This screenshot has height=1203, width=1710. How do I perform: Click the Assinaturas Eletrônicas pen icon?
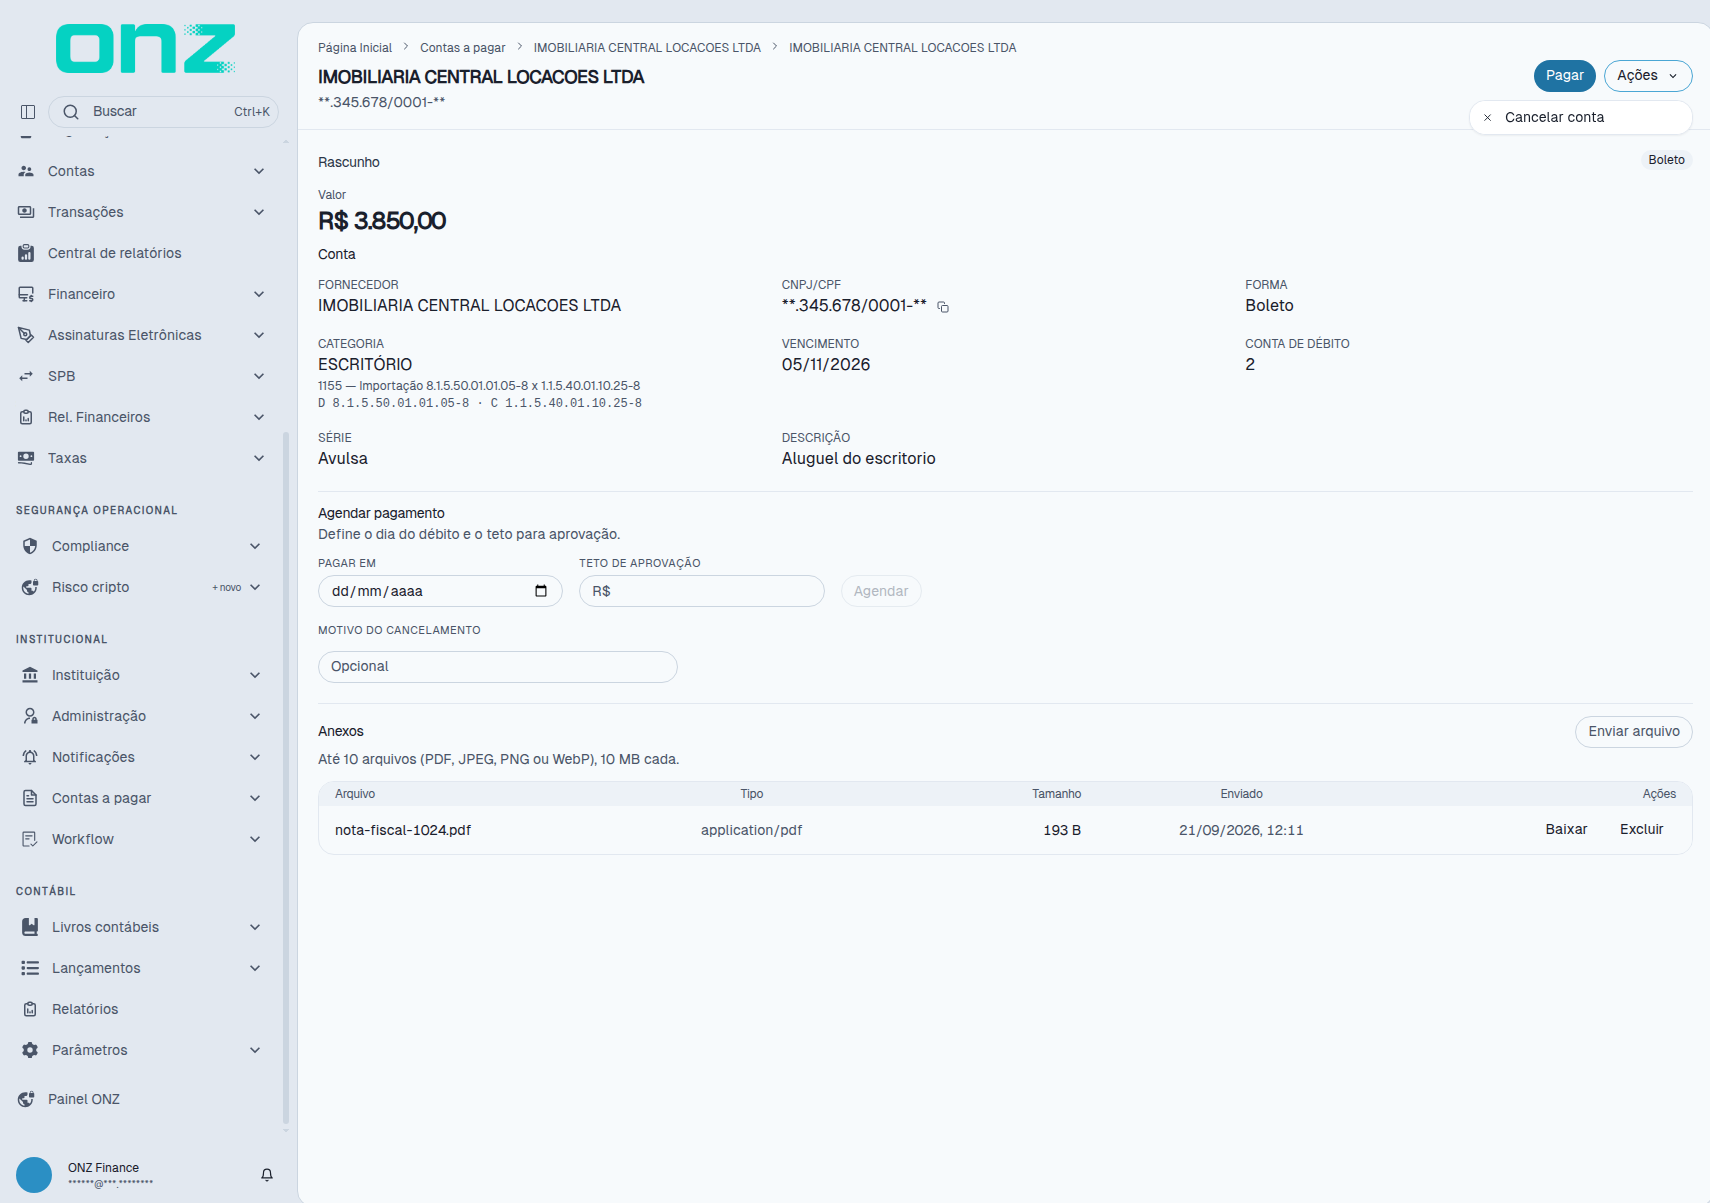[26, 335]
